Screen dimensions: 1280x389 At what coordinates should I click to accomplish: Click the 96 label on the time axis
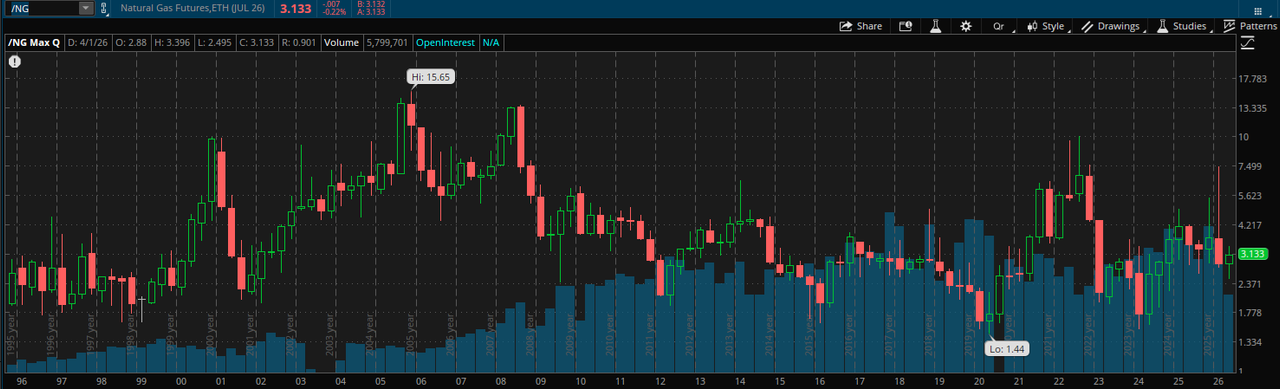pos(21,381)
